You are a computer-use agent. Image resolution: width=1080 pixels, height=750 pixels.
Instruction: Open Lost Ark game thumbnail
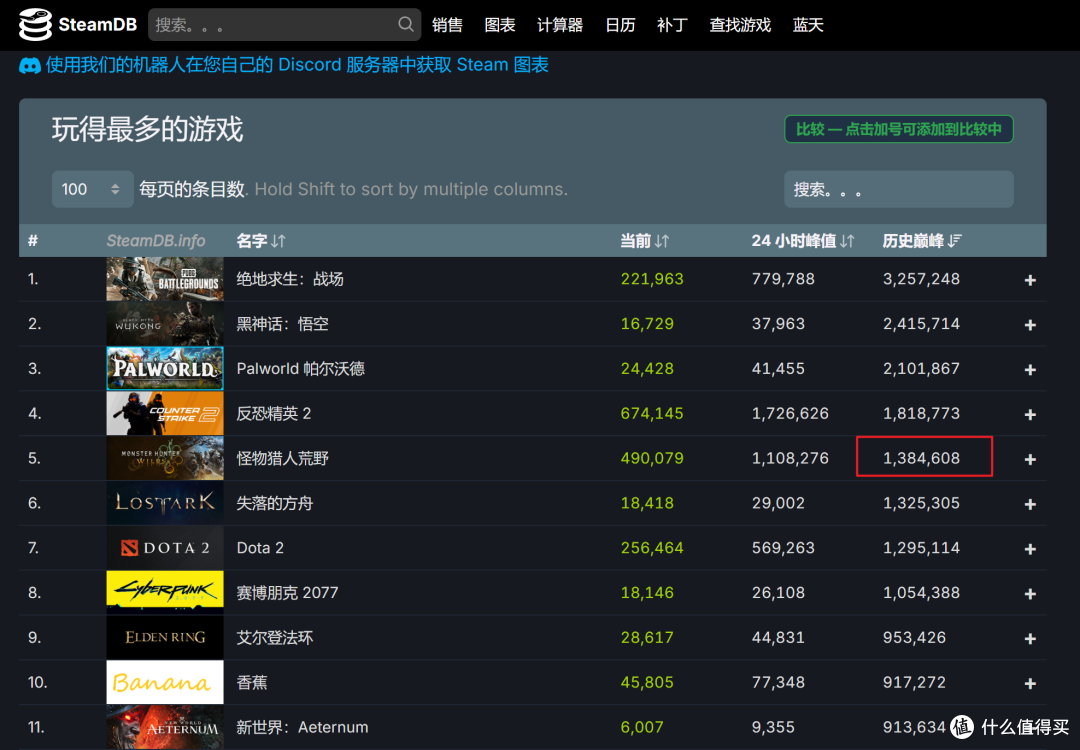165,503
